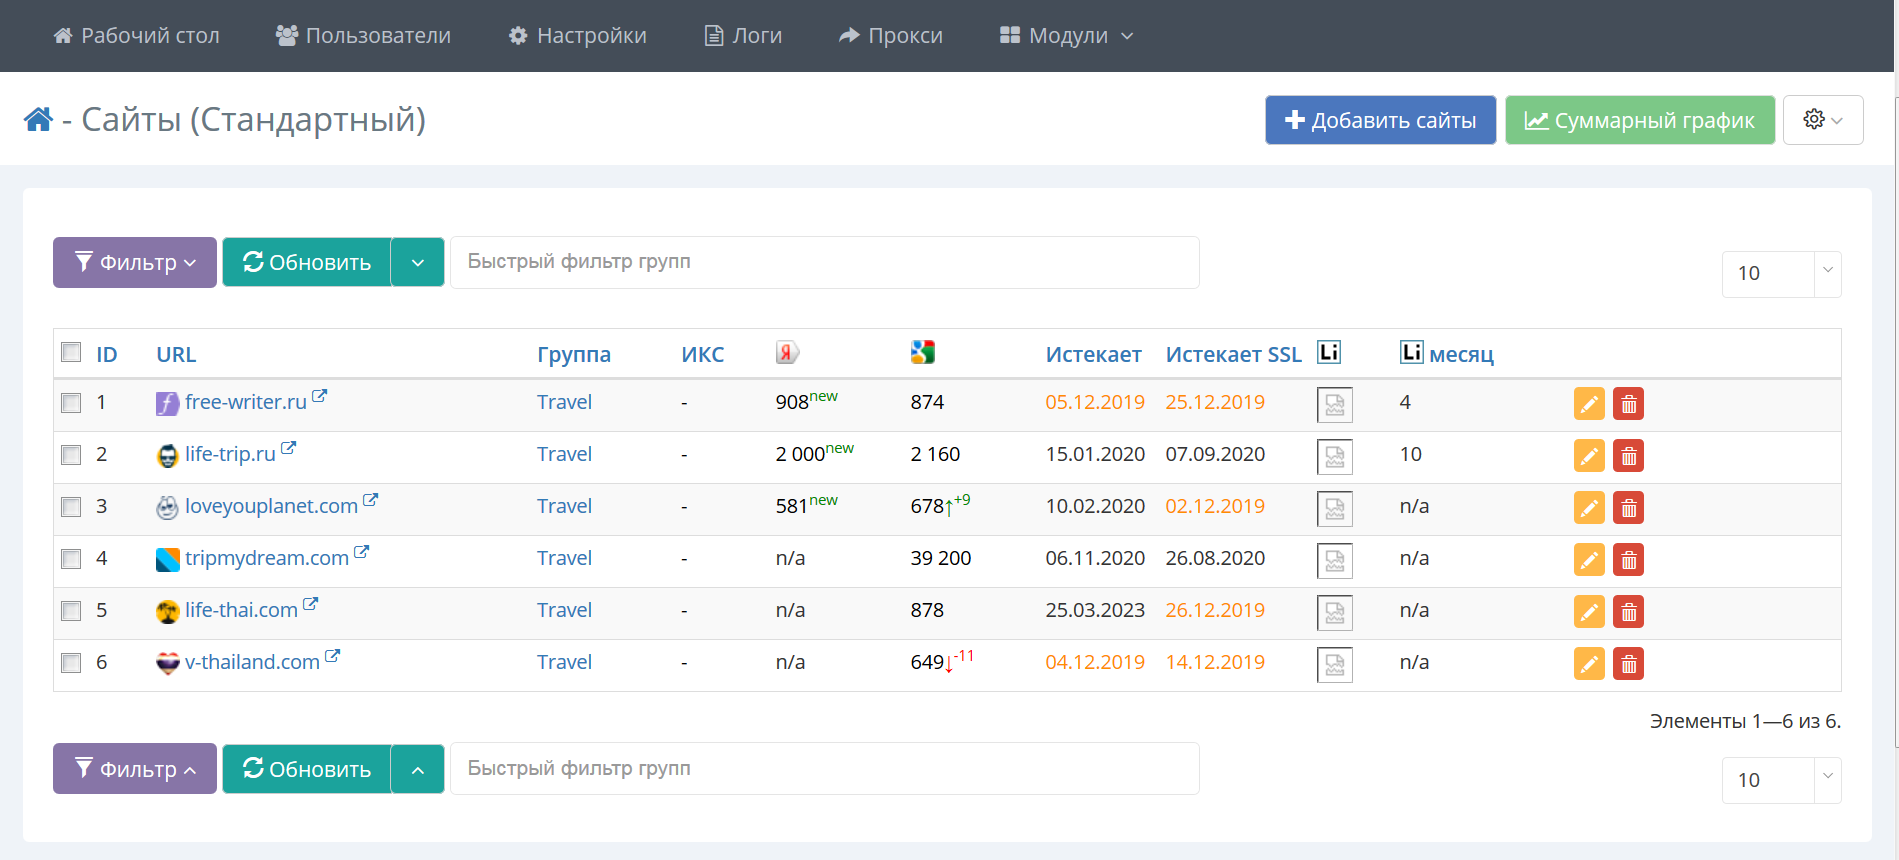
Task: Edit the free-writer.ru site entry
Action: tap(1588, 404)
